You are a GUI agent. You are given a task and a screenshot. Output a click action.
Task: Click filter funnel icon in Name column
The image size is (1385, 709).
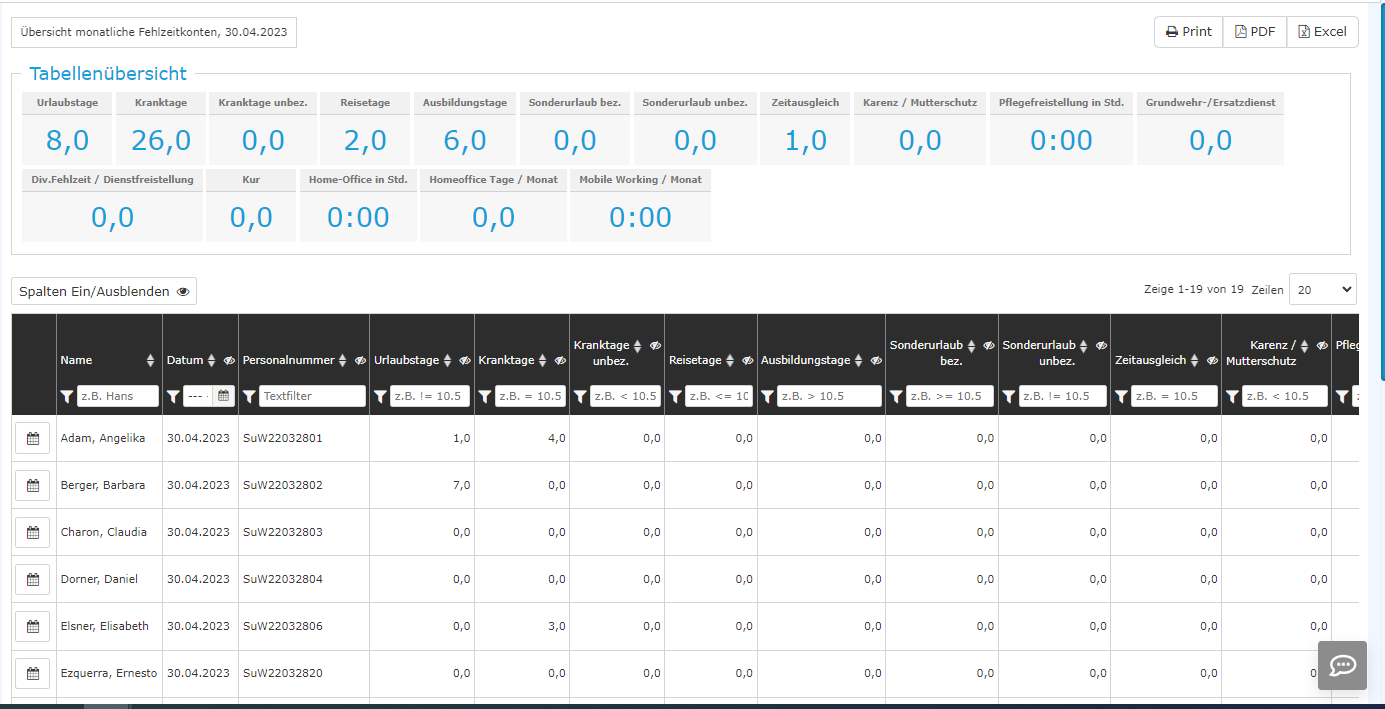pyautogui.click(x=67, y=397)
